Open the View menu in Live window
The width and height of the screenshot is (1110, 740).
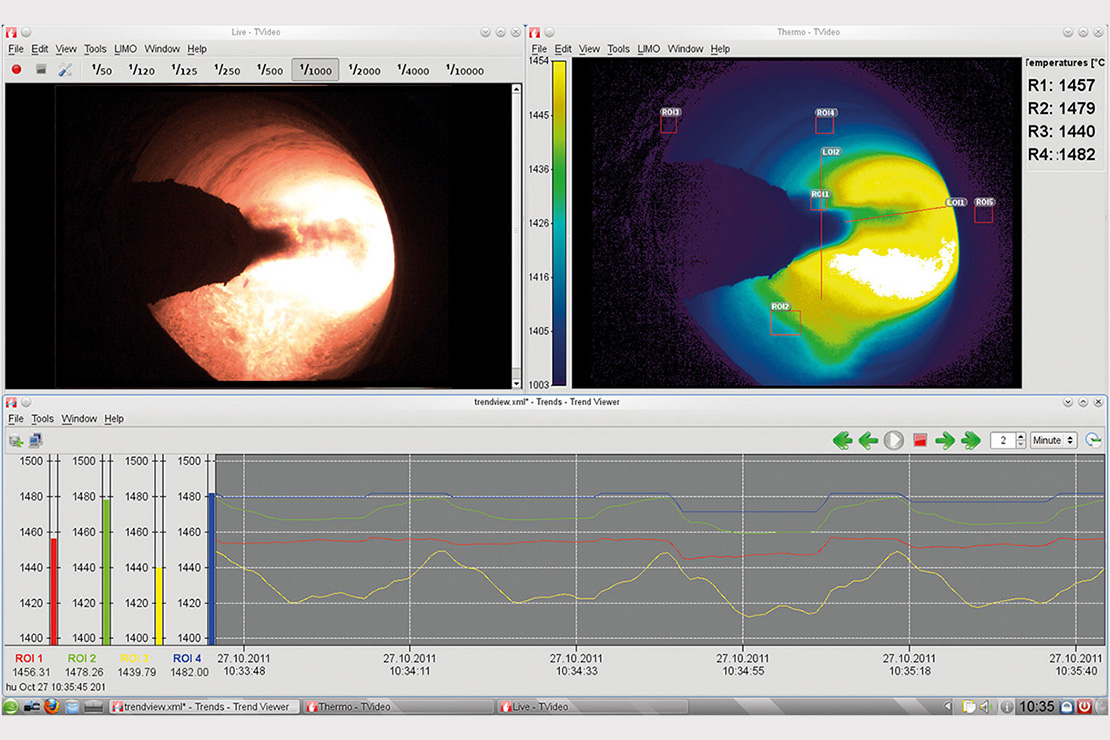(66, 49)
